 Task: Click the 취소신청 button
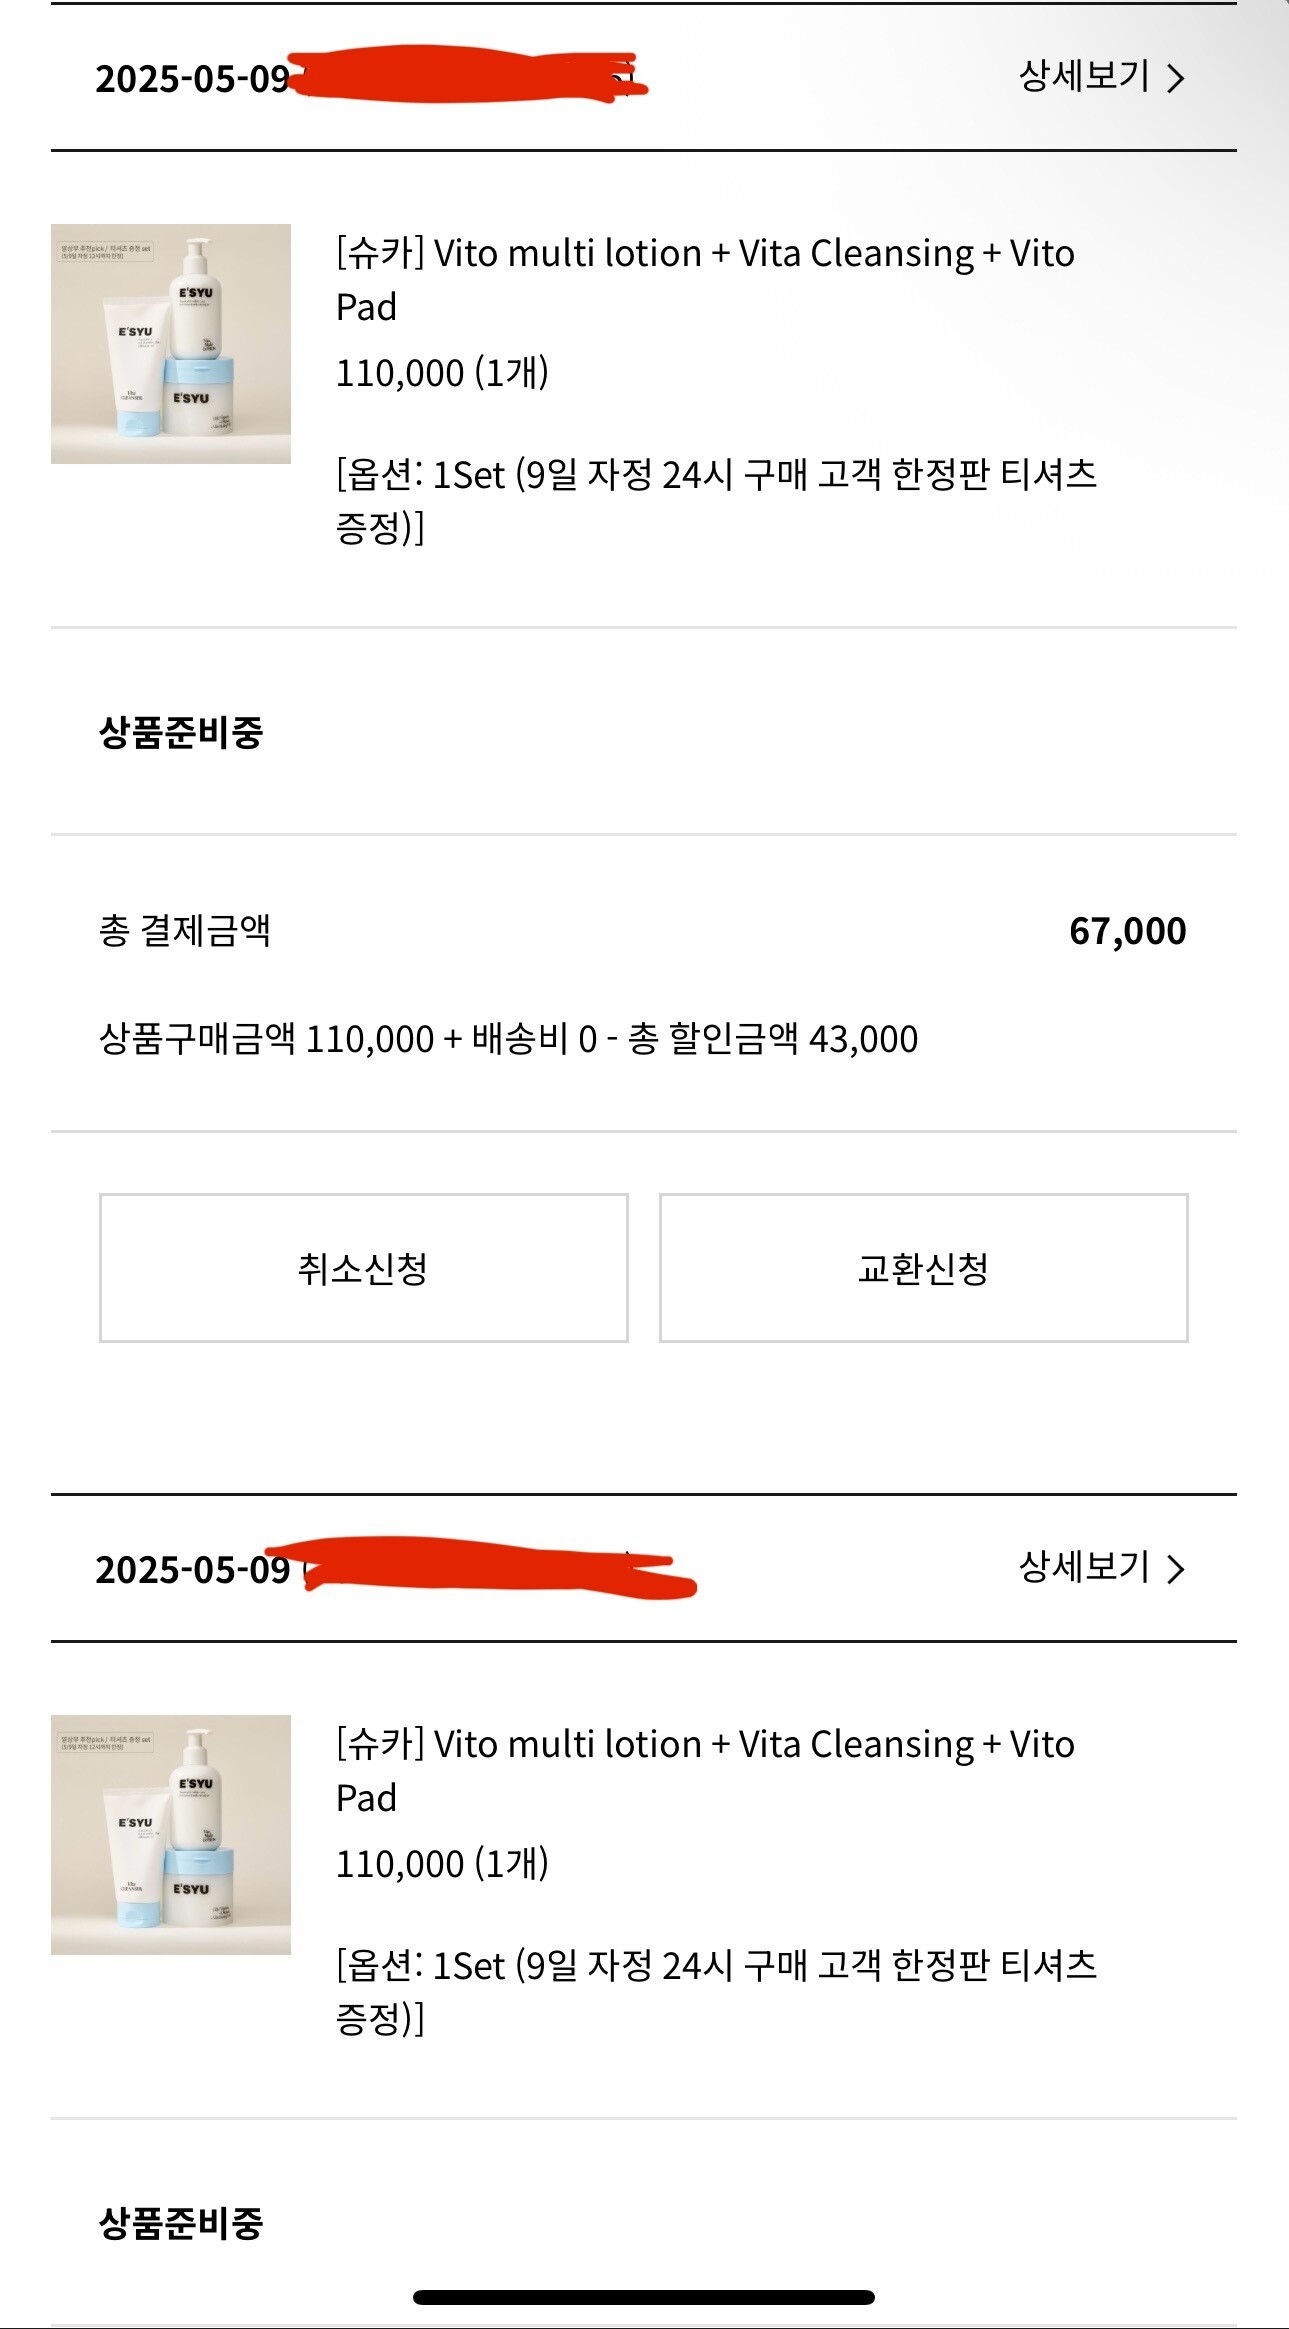363,1268
